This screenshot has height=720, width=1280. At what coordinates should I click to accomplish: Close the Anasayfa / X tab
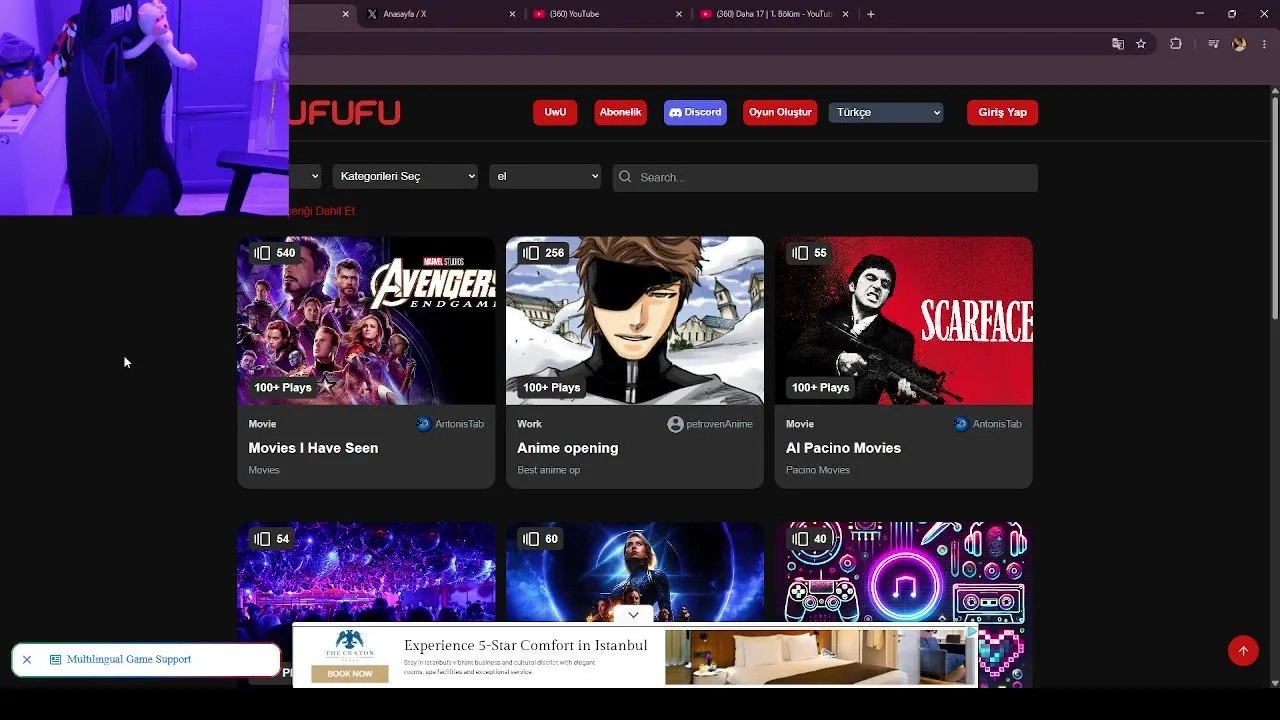pos(513,14)
